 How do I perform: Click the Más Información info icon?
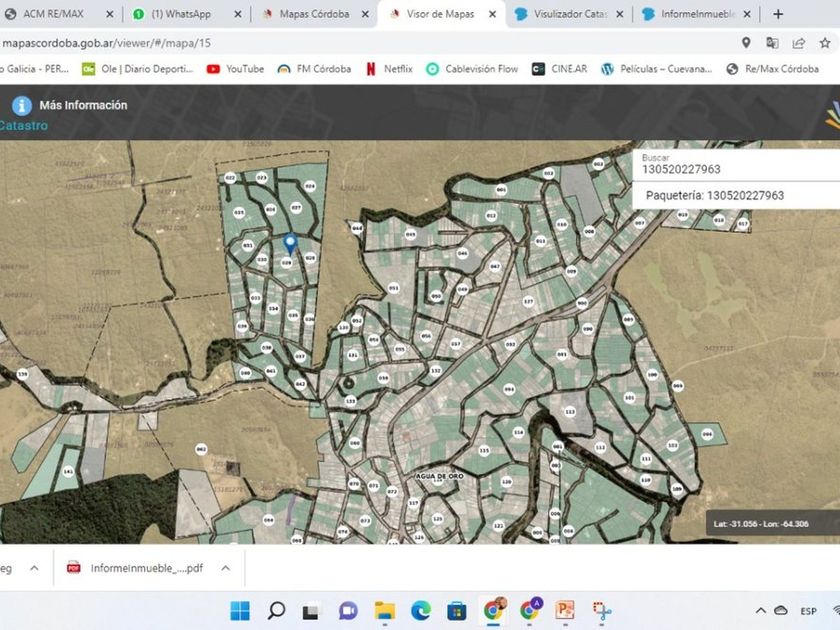click(21, 106)
